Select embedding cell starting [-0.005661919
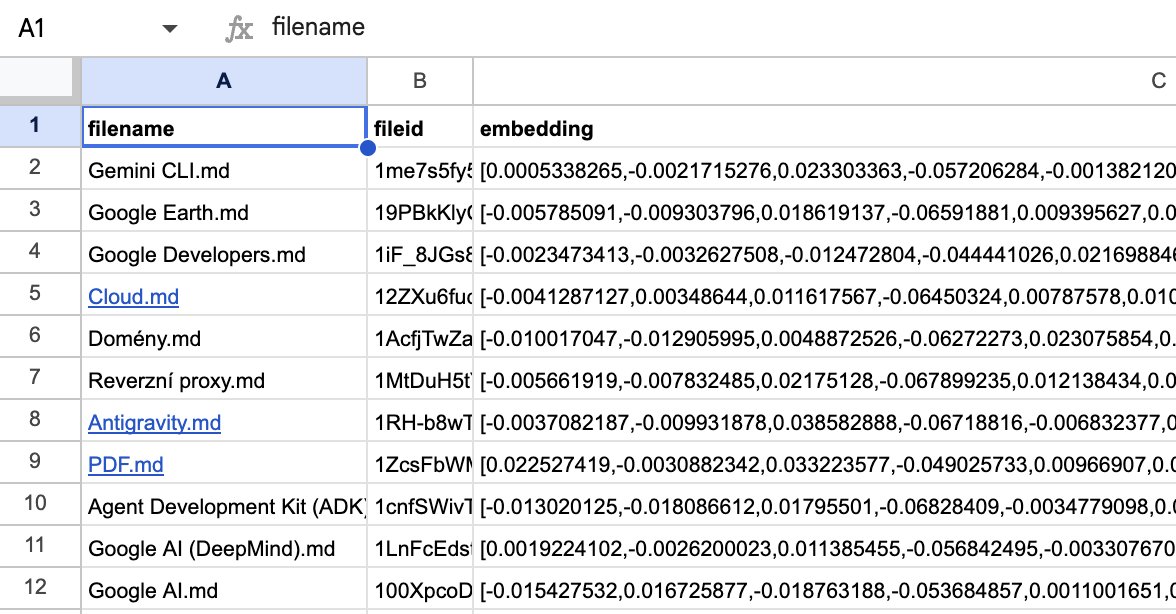This screenshot has width=1176, height=614. point(825,379)
